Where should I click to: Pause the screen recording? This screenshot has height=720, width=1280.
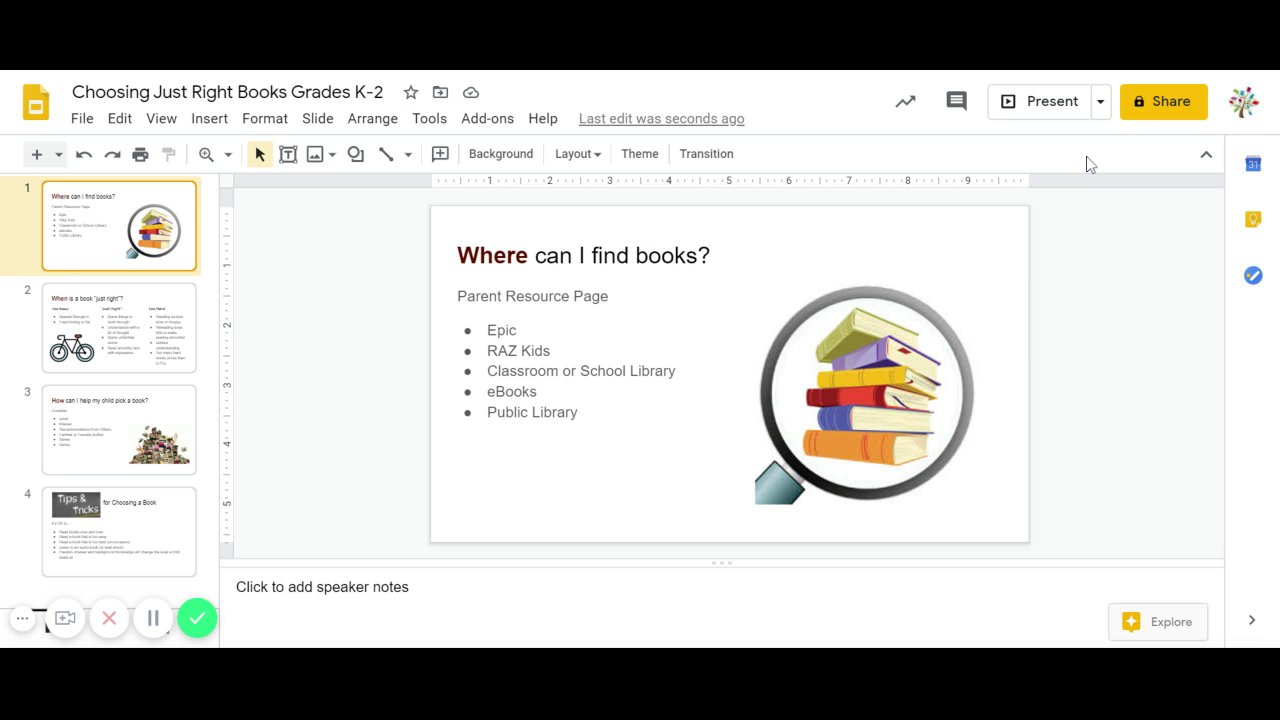(153, 619)
